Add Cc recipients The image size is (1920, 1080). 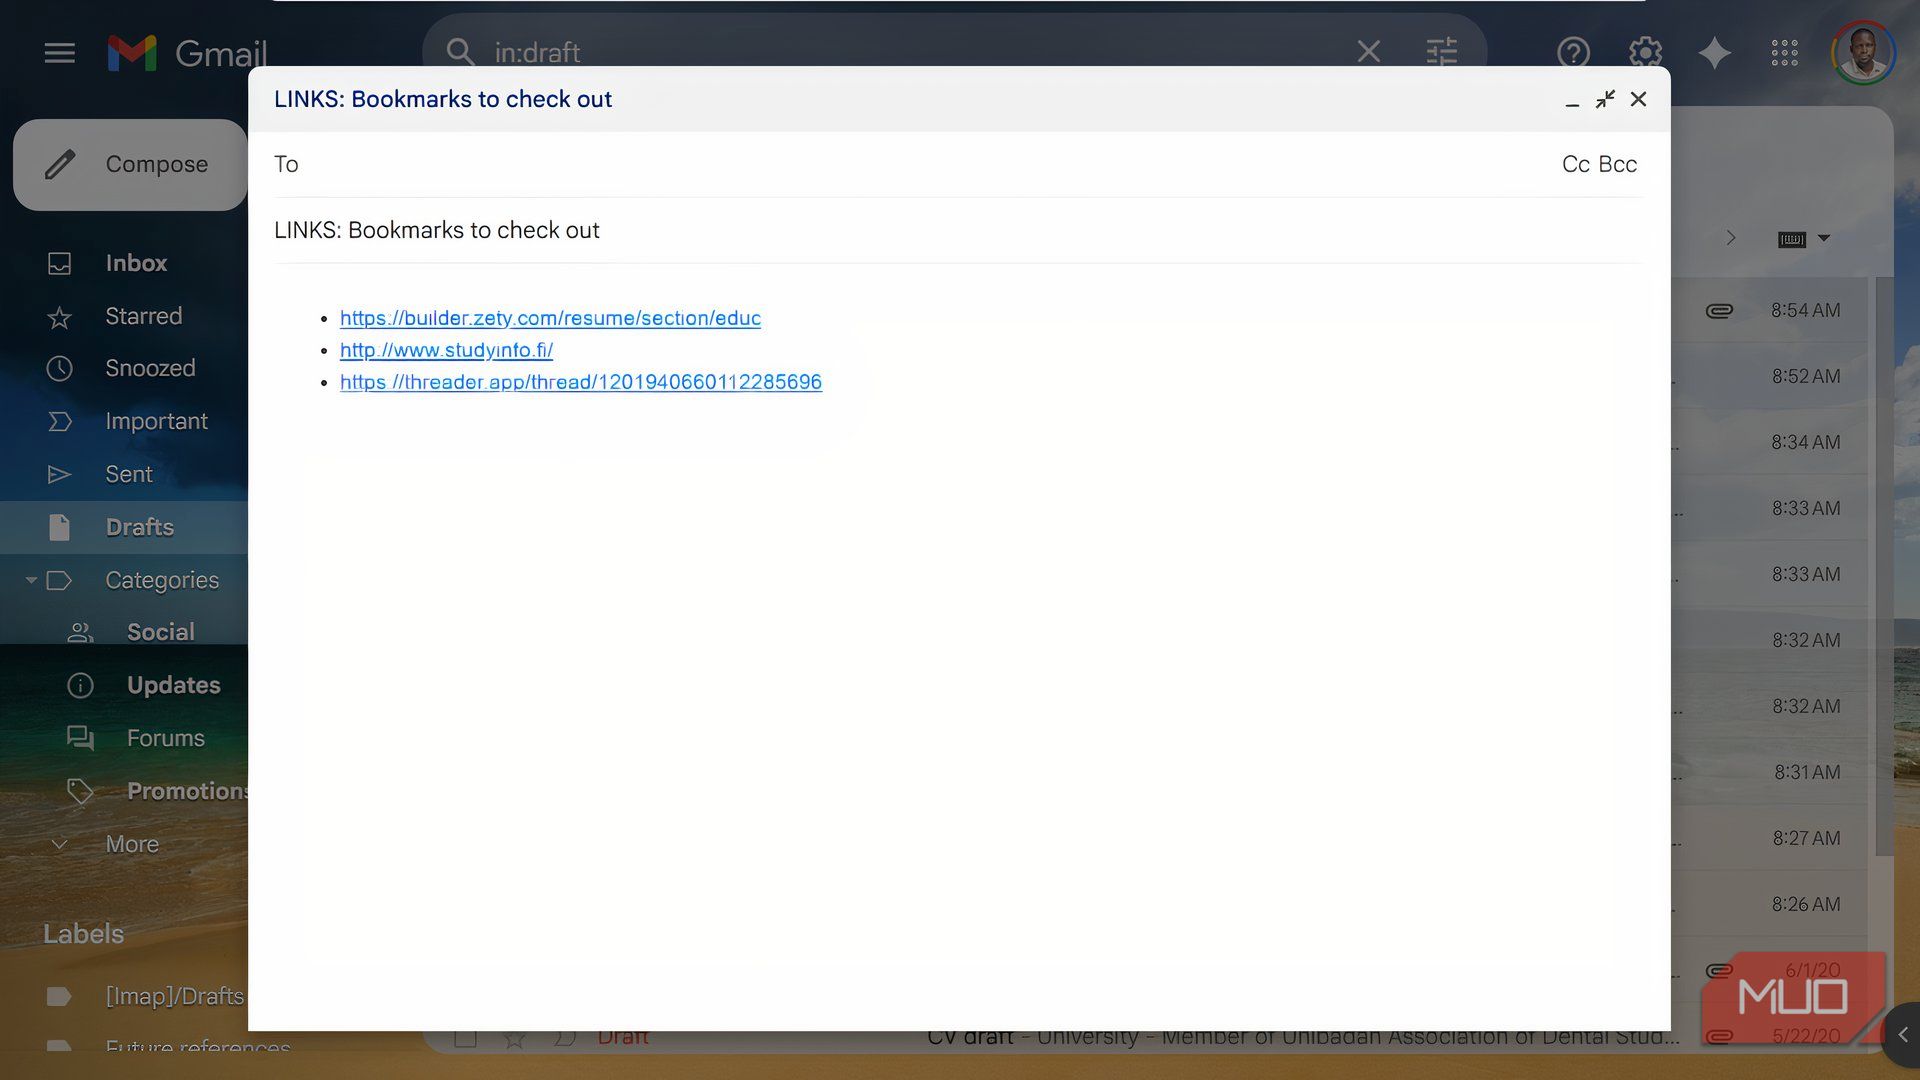click(x=1576, y=164)
